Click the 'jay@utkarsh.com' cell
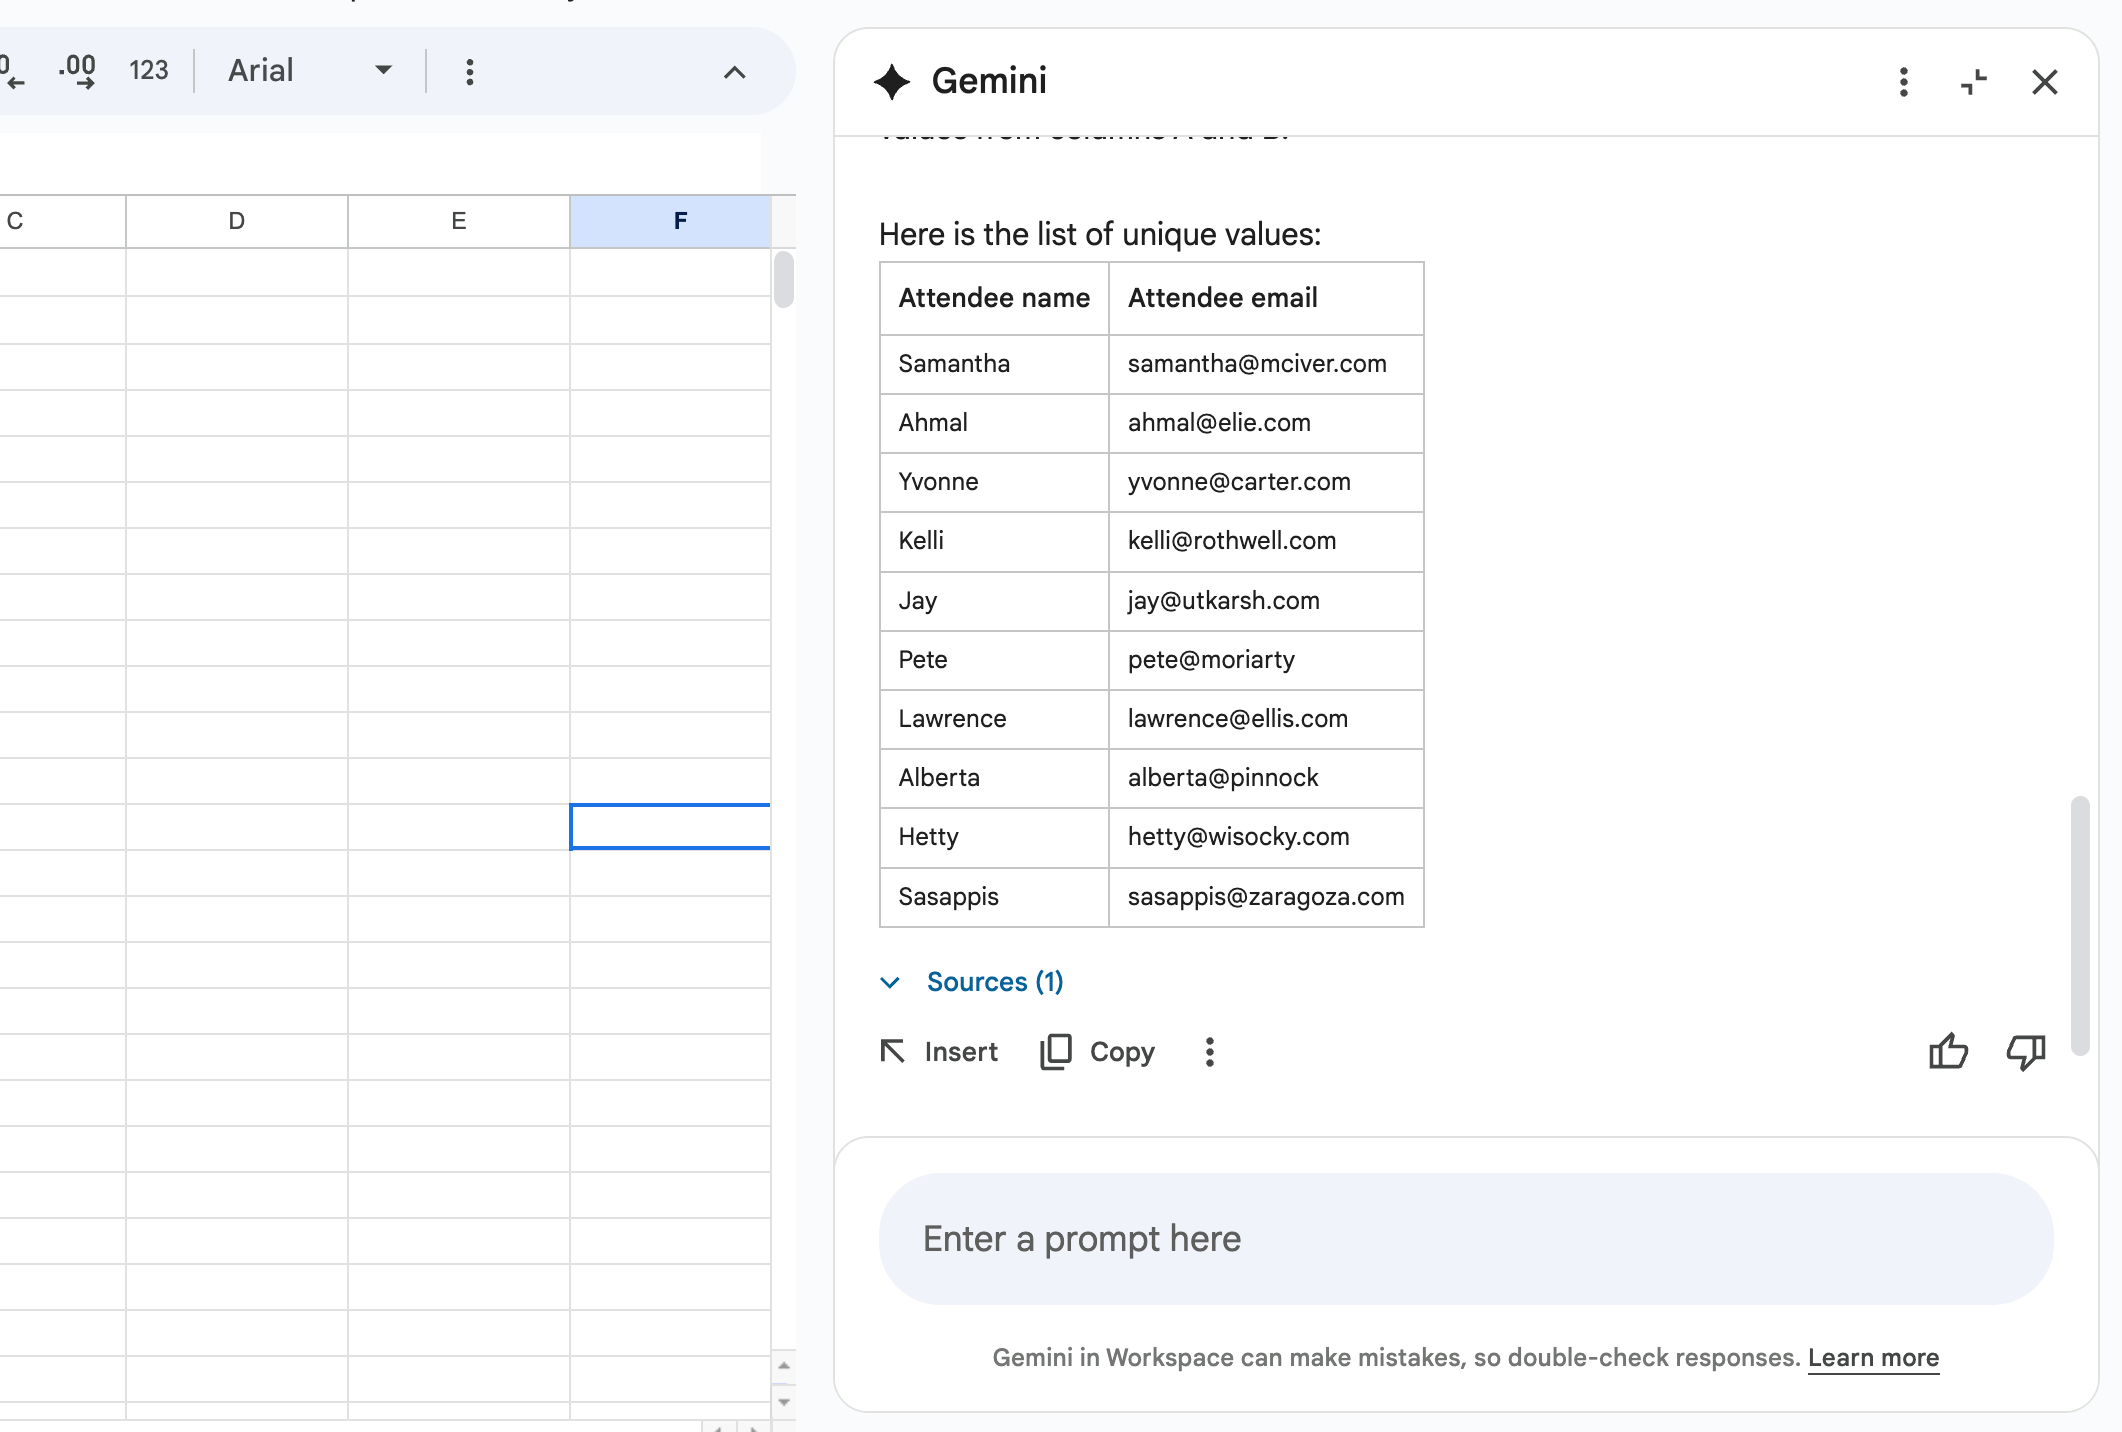The width and height of the screenshot is (2122, 1432). tap(1266, 601)
